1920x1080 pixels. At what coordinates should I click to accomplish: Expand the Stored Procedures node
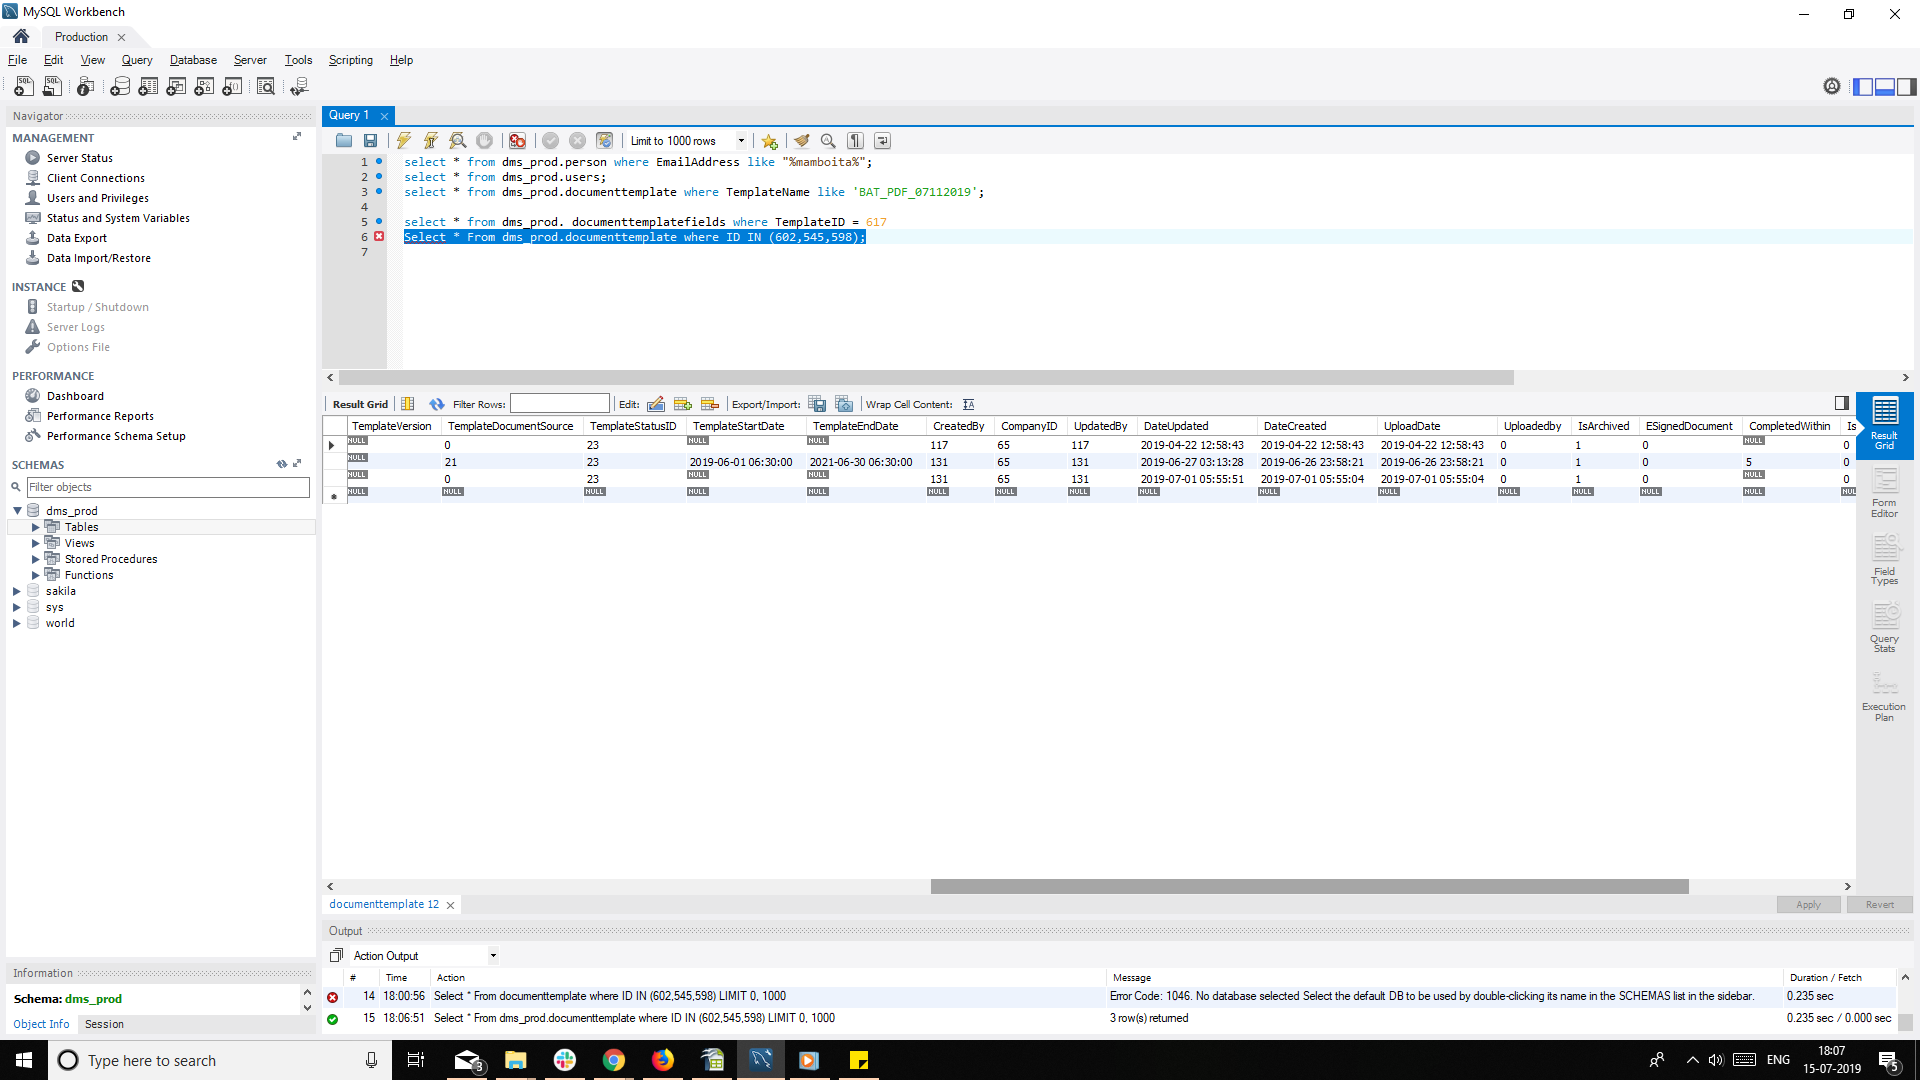[36, 559]
